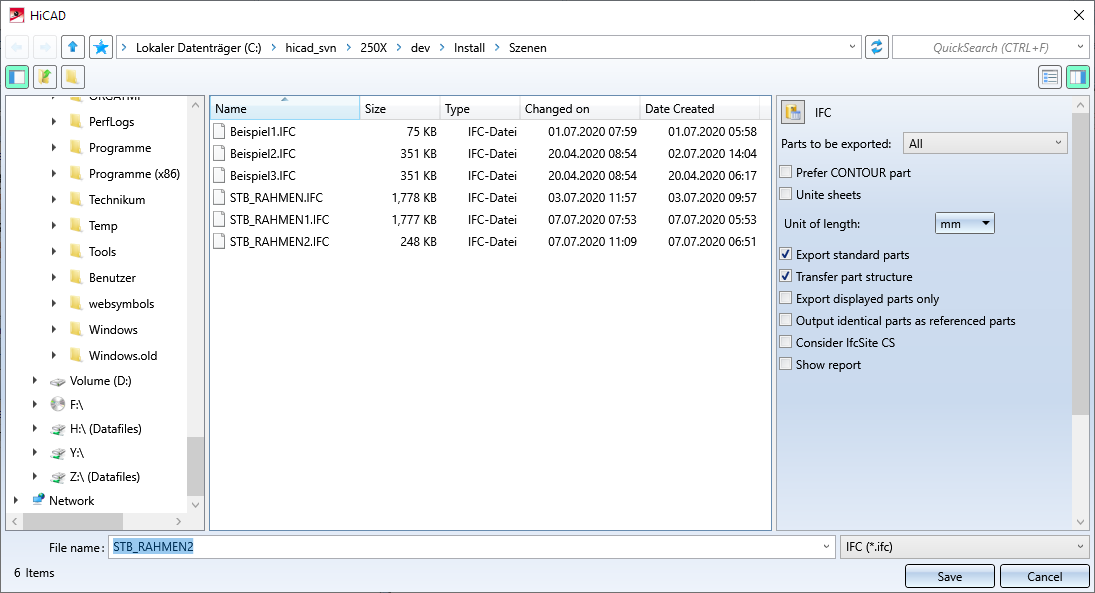Open the Parts to be exported dropdown
Viewport: 1095px width, 593px height.
point(985,144)
